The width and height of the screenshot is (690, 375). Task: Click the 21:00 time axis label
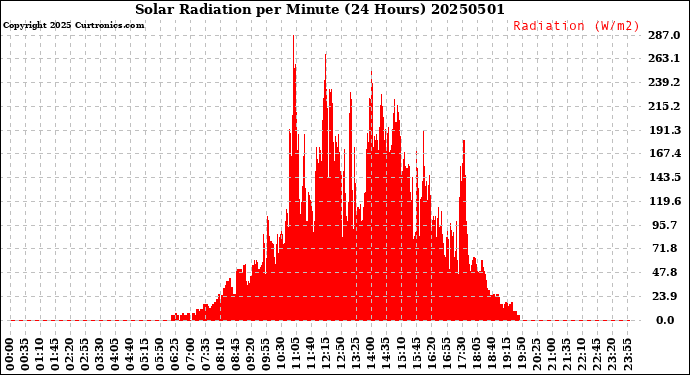click(551, 355)
